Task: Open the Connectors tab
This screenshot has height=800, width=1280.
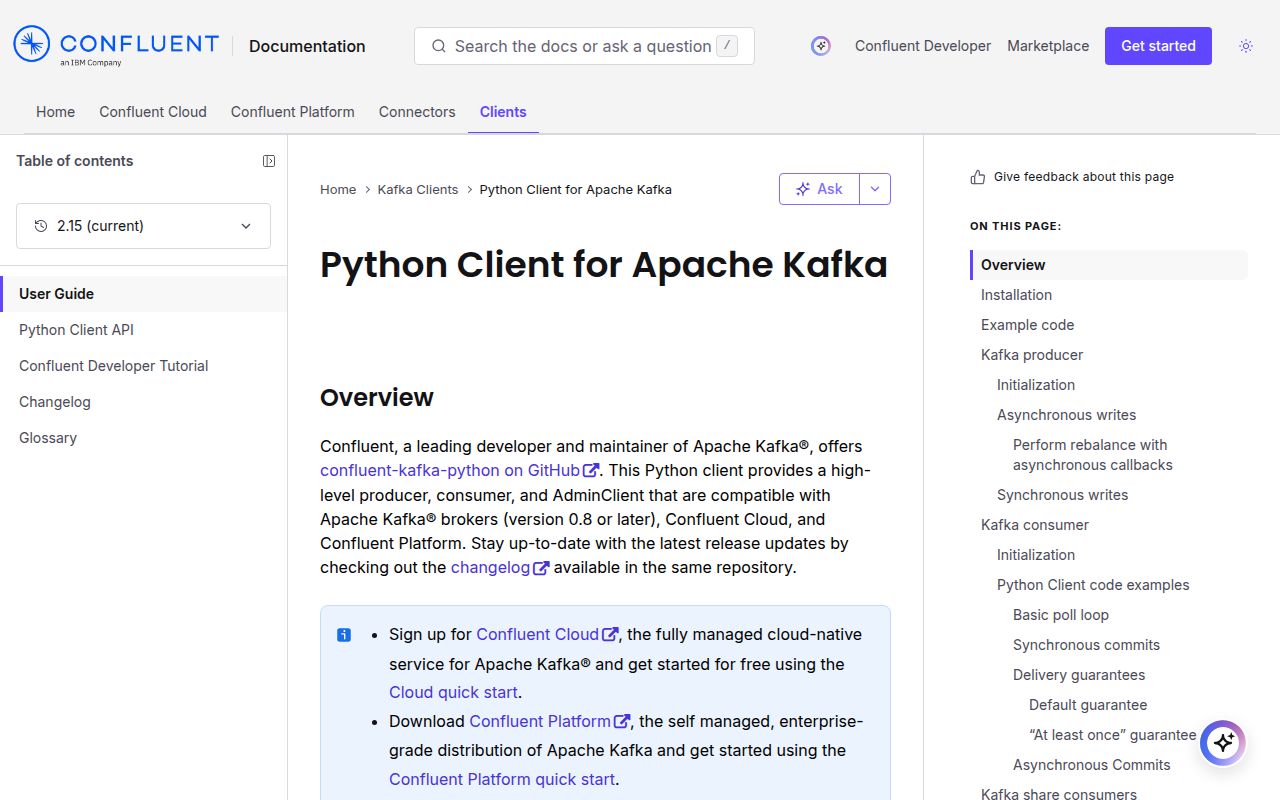Action: tap(417, 112)
